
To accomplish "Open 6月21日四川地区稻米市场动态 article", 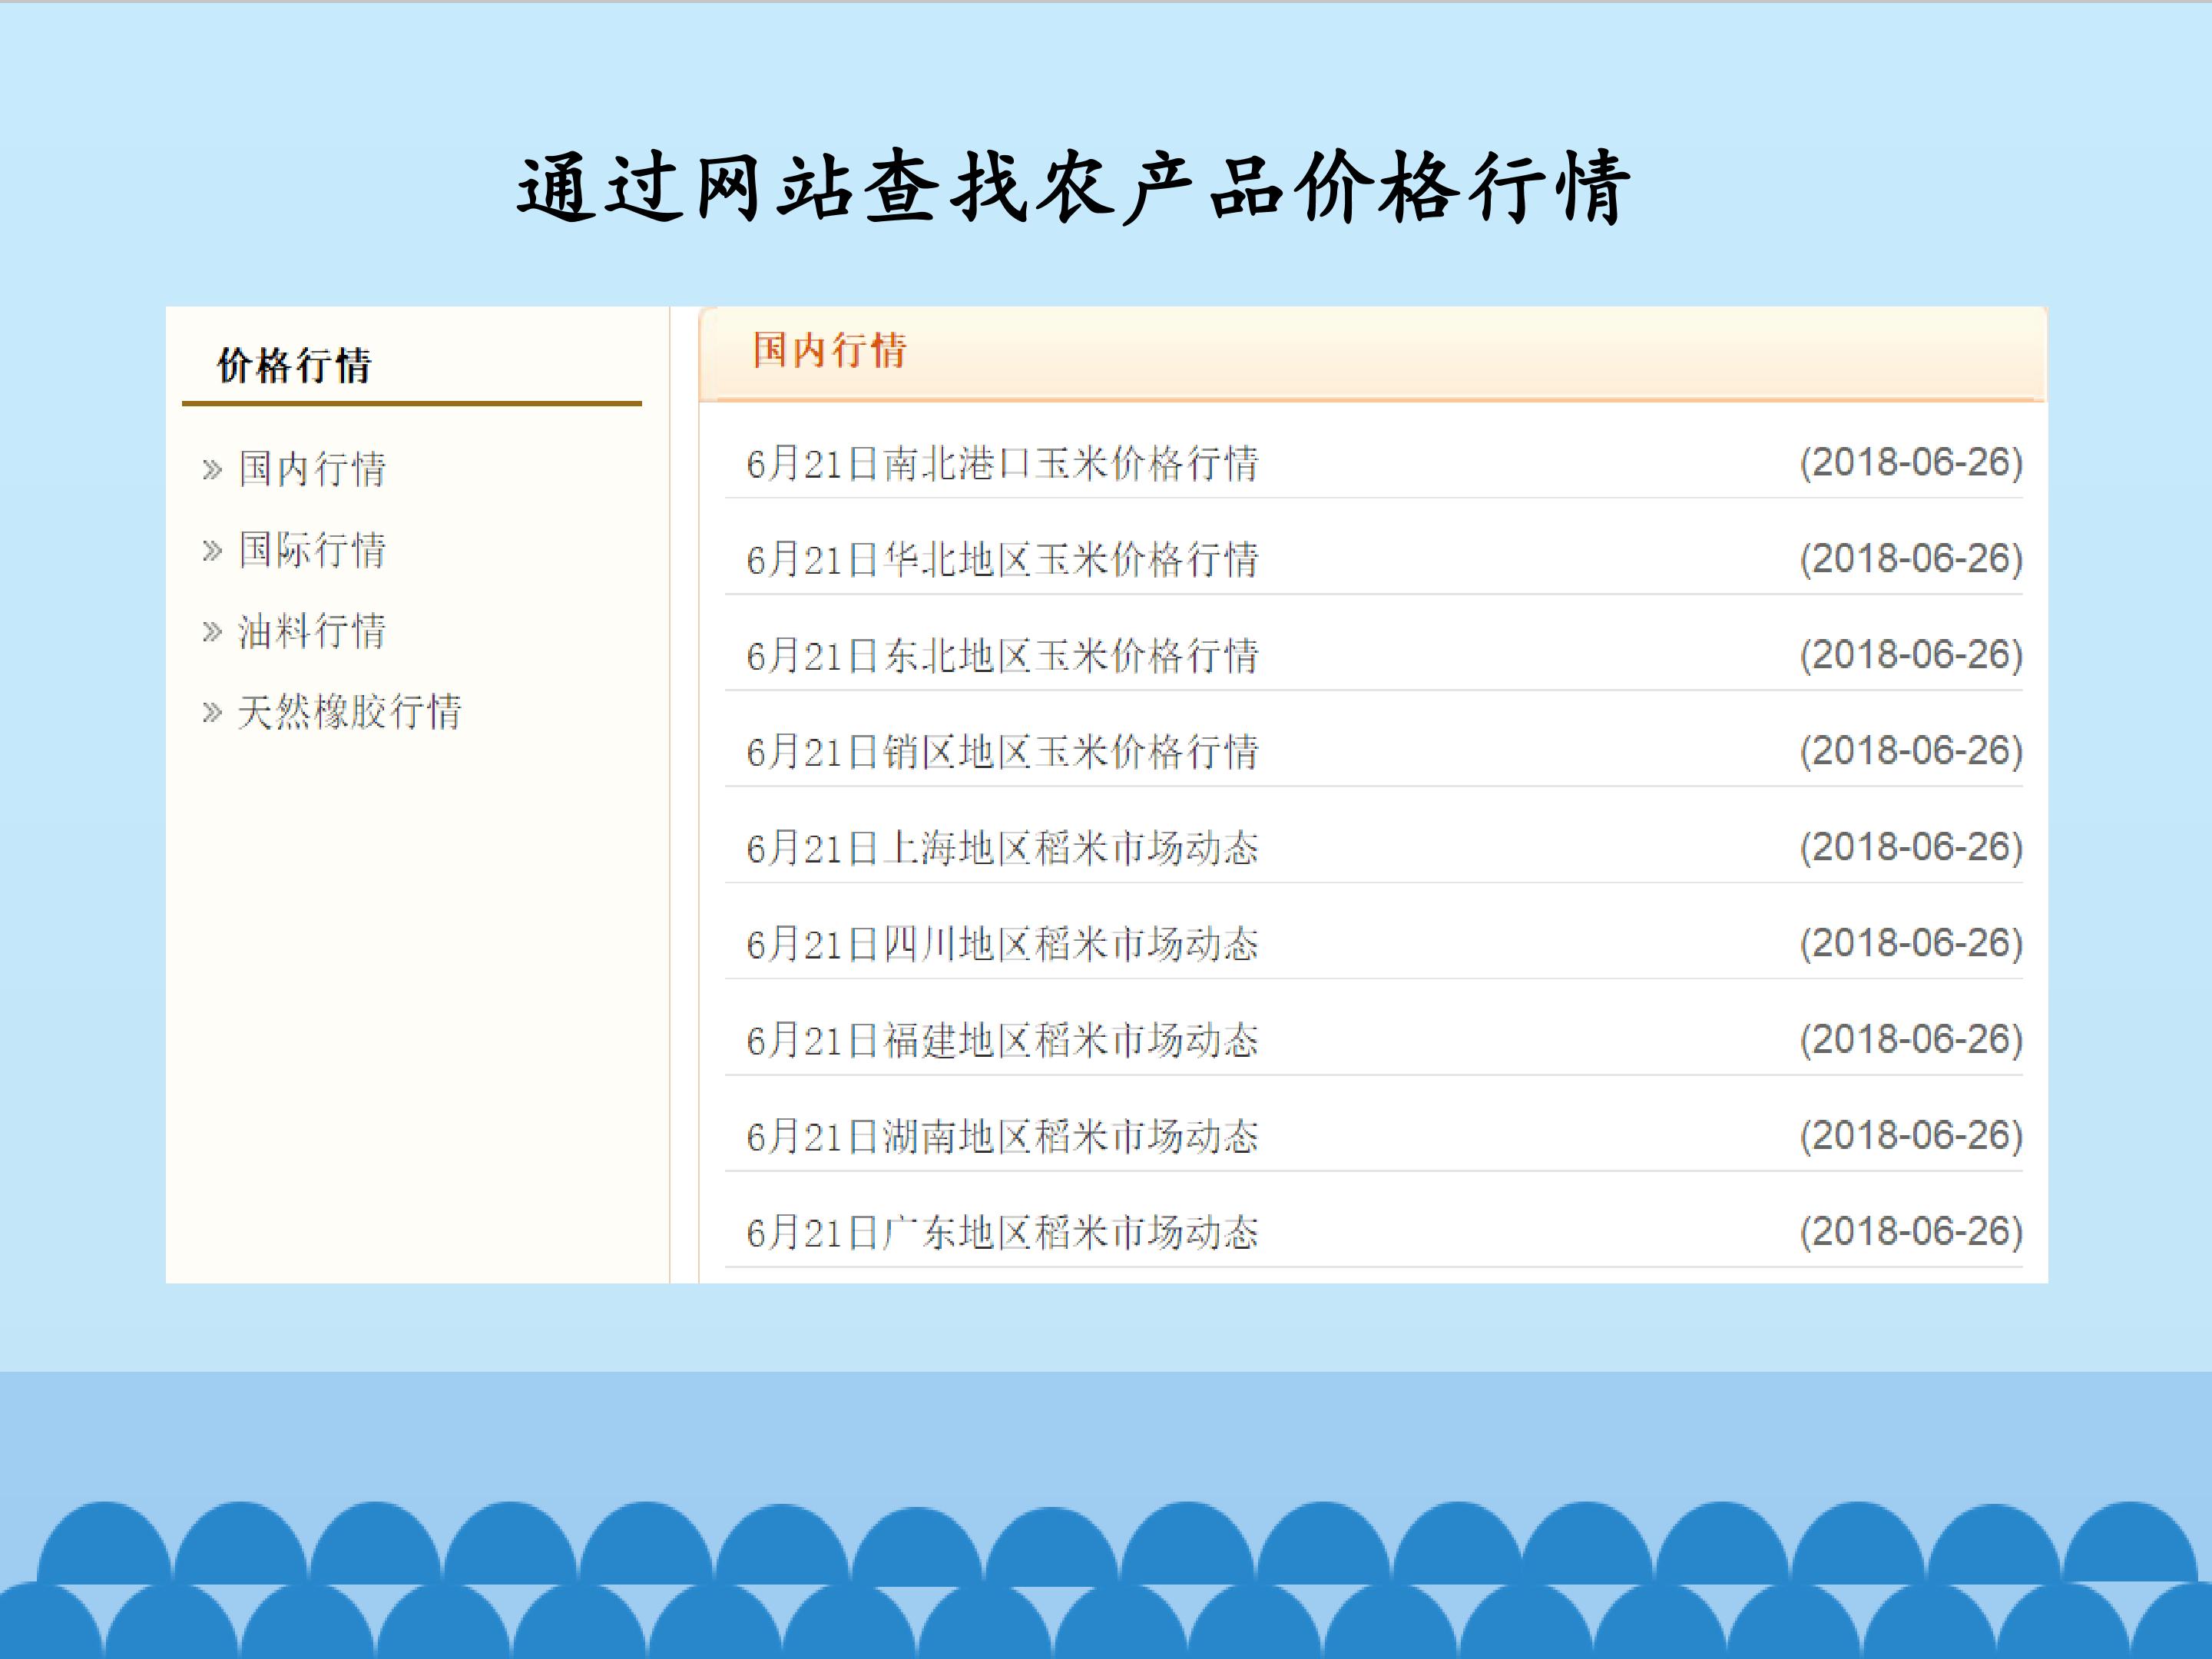I will [x=1002, y=944].
